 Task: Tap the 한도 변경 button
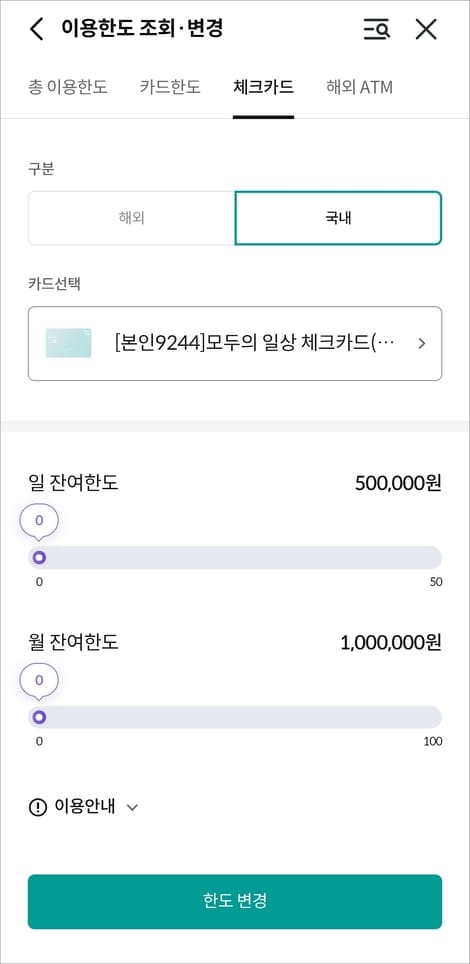pos(235,901)
